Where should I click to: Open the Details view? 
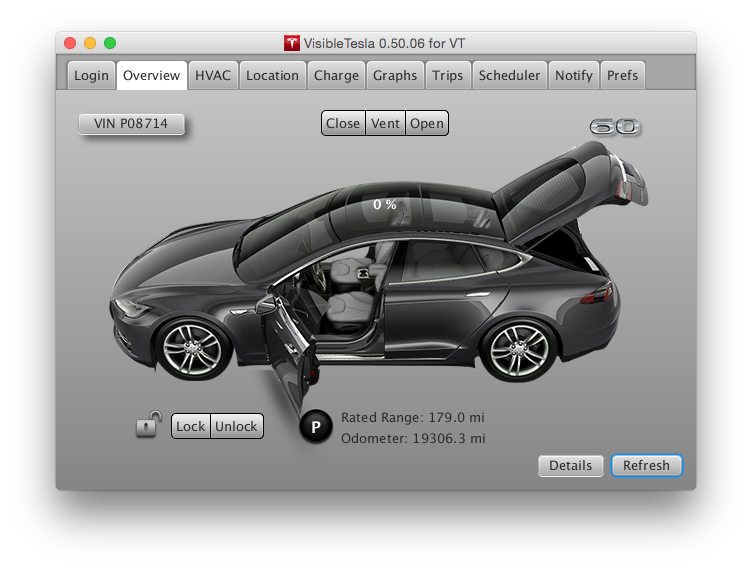[570, 465]
